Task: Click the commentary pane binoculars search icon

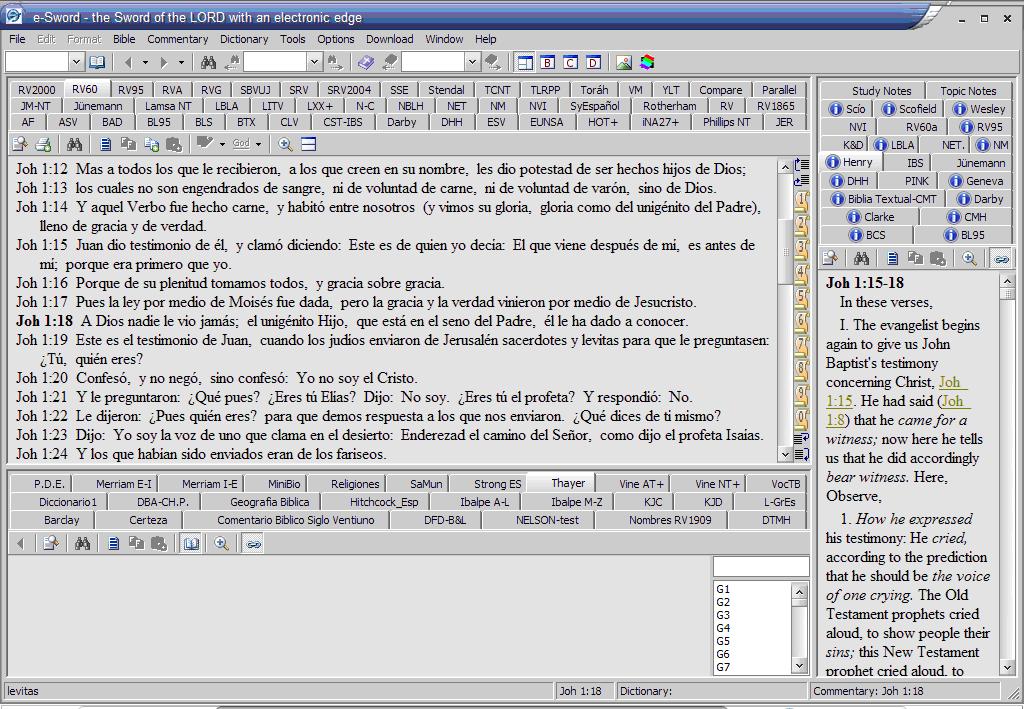Action: click(861, 259)
